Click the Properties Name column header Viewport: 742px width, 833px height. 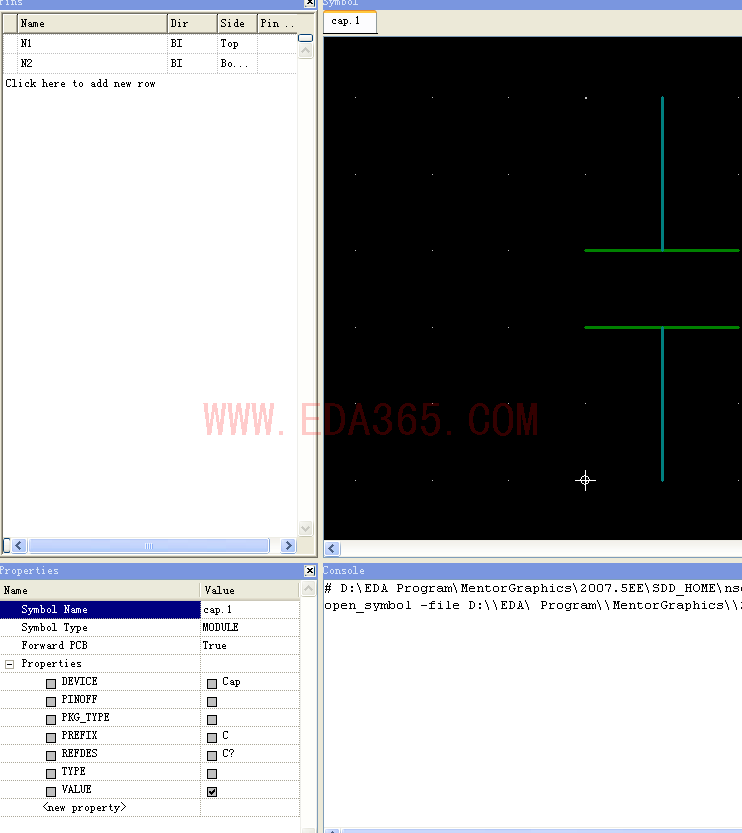(x=100, y=590)
